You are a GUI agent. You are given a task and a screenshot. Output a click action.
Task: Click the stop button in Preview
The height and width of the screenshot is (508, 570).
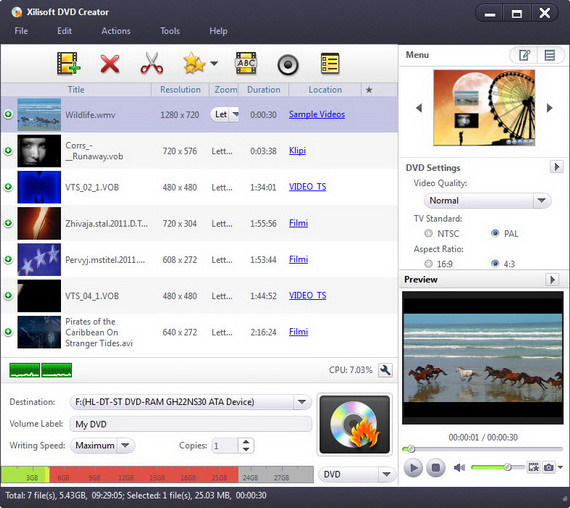435,468
